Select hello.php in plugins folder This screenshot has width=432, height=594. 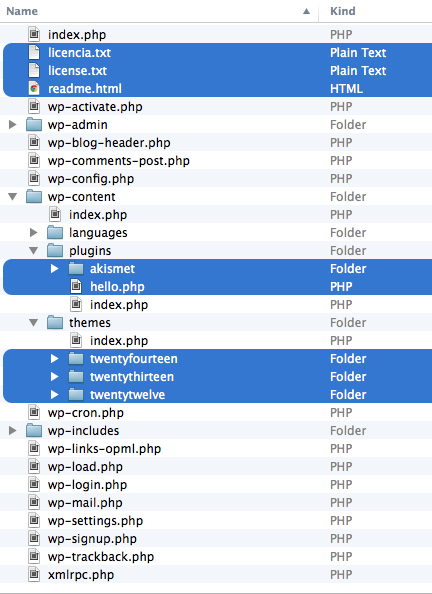coord(216,287)
